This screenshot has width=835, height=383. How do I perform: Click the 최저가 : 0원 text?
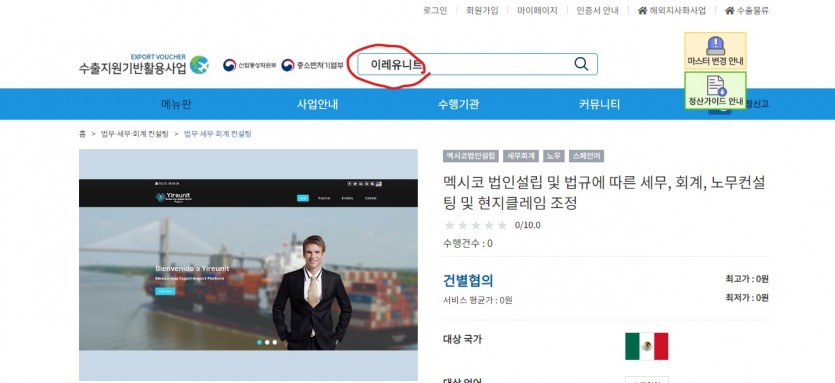[747, 297]
